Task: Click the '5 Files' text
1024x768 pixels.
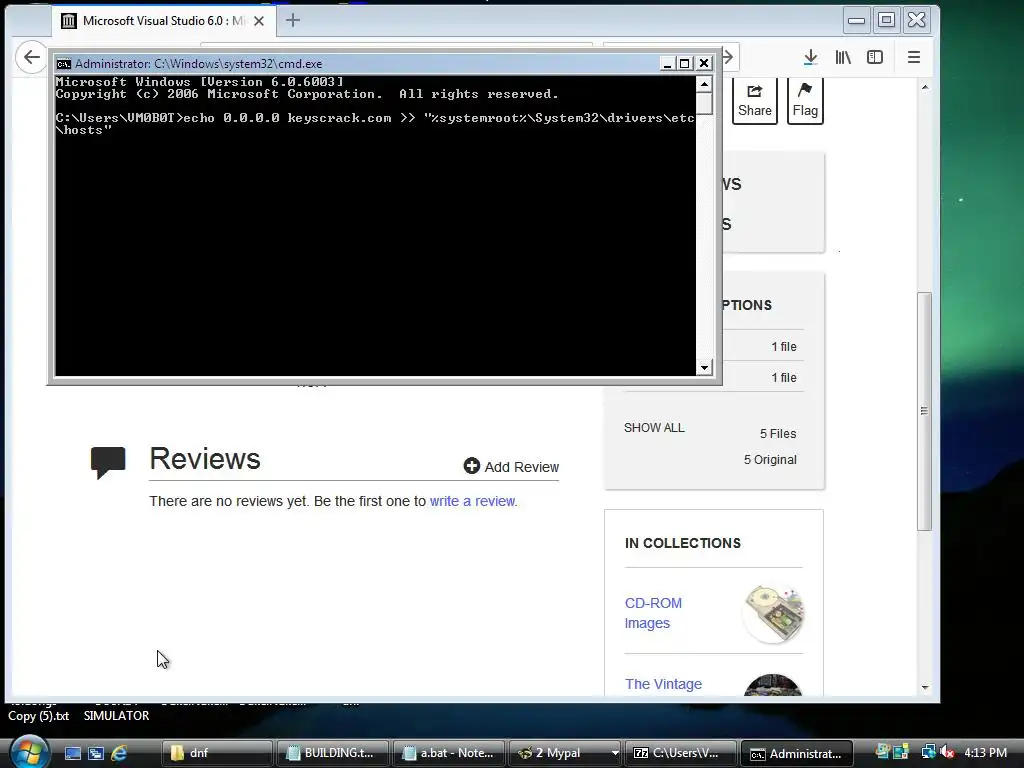Action: click(778, 434)
